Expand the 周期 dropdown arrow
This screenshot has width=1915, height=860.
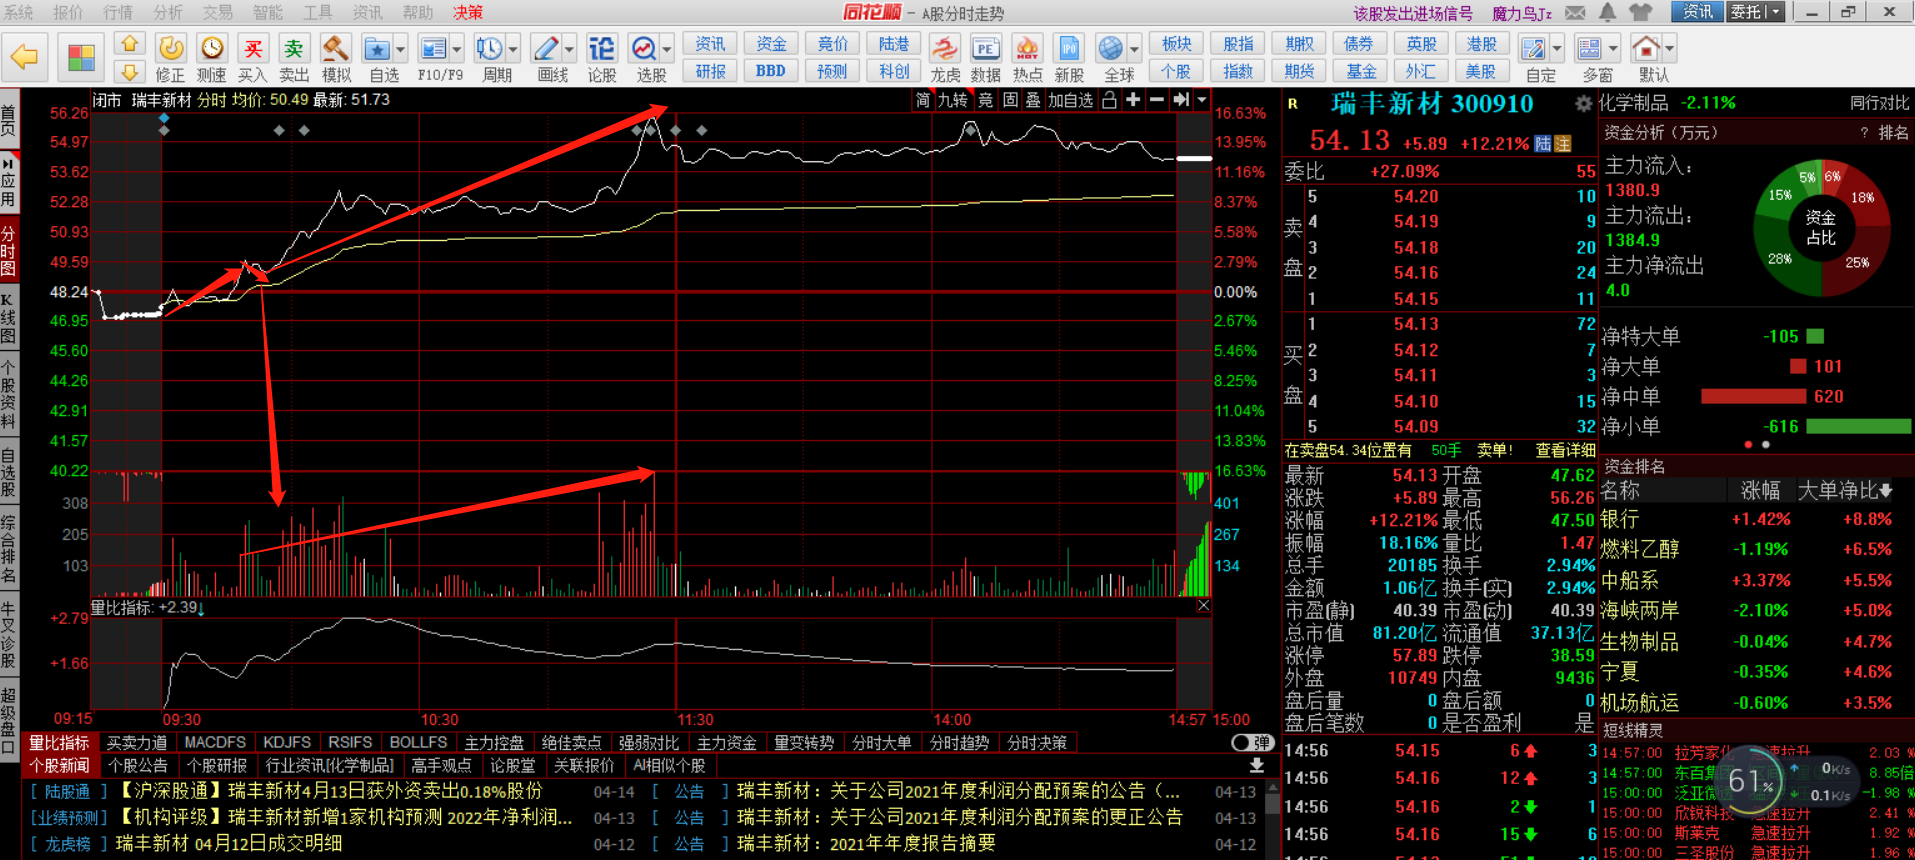[x=513, y=49]
